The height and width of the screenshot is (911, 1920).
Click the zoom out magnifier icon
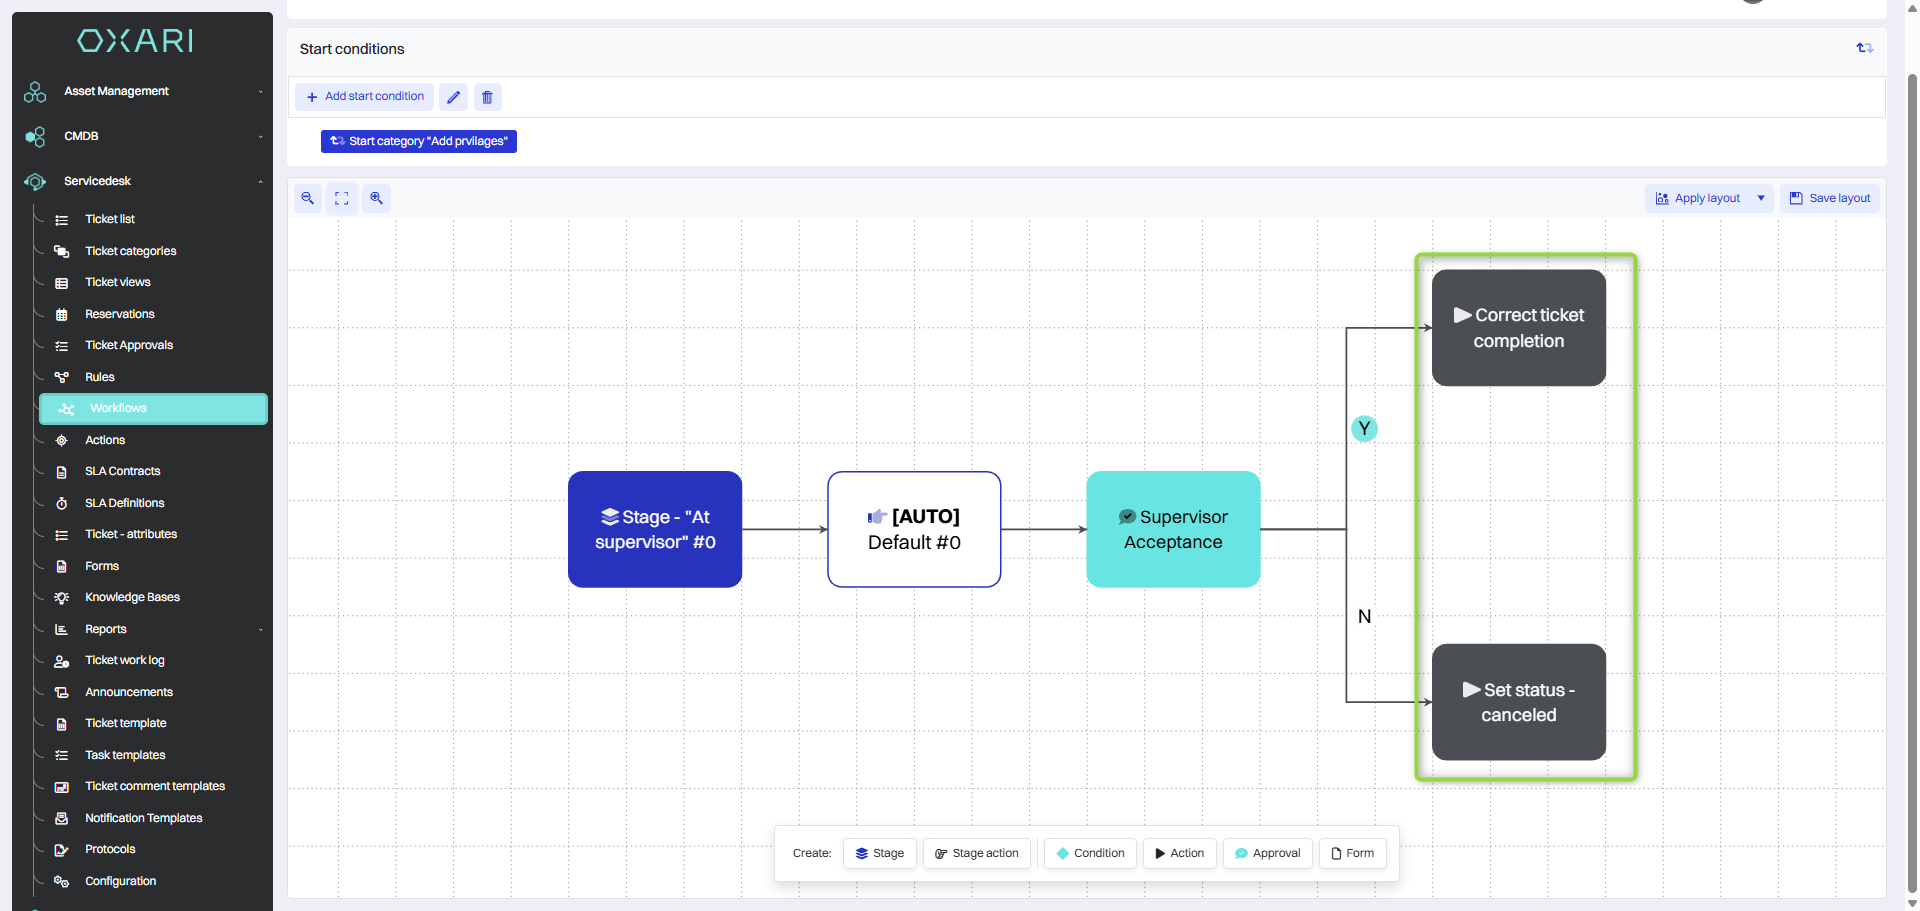[x=308, y=198]
